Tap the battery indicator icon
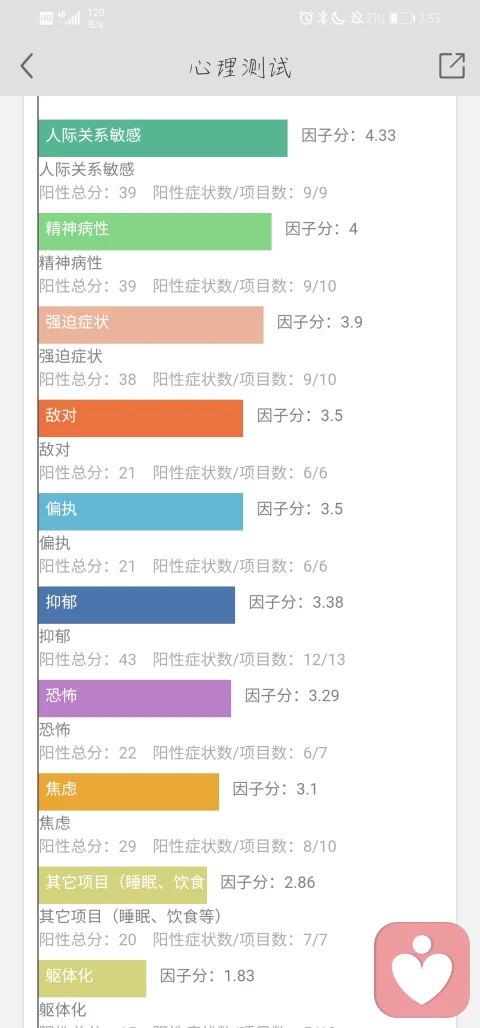Image resolution: width=480 pixels, height=1028 pixels. coord(401,18)
